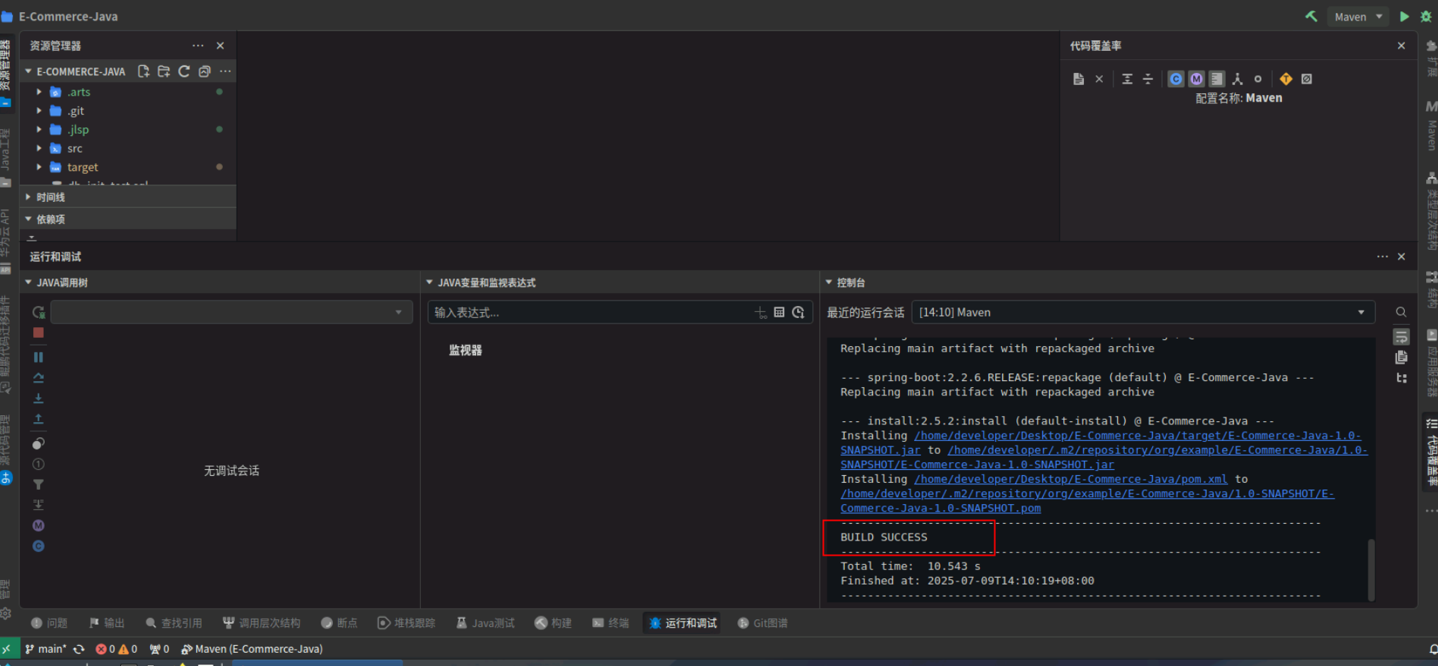Screen dimensions: 1438x666
Task: Click the Debug bug icon at top right
Action: (x=1426, y=16)
